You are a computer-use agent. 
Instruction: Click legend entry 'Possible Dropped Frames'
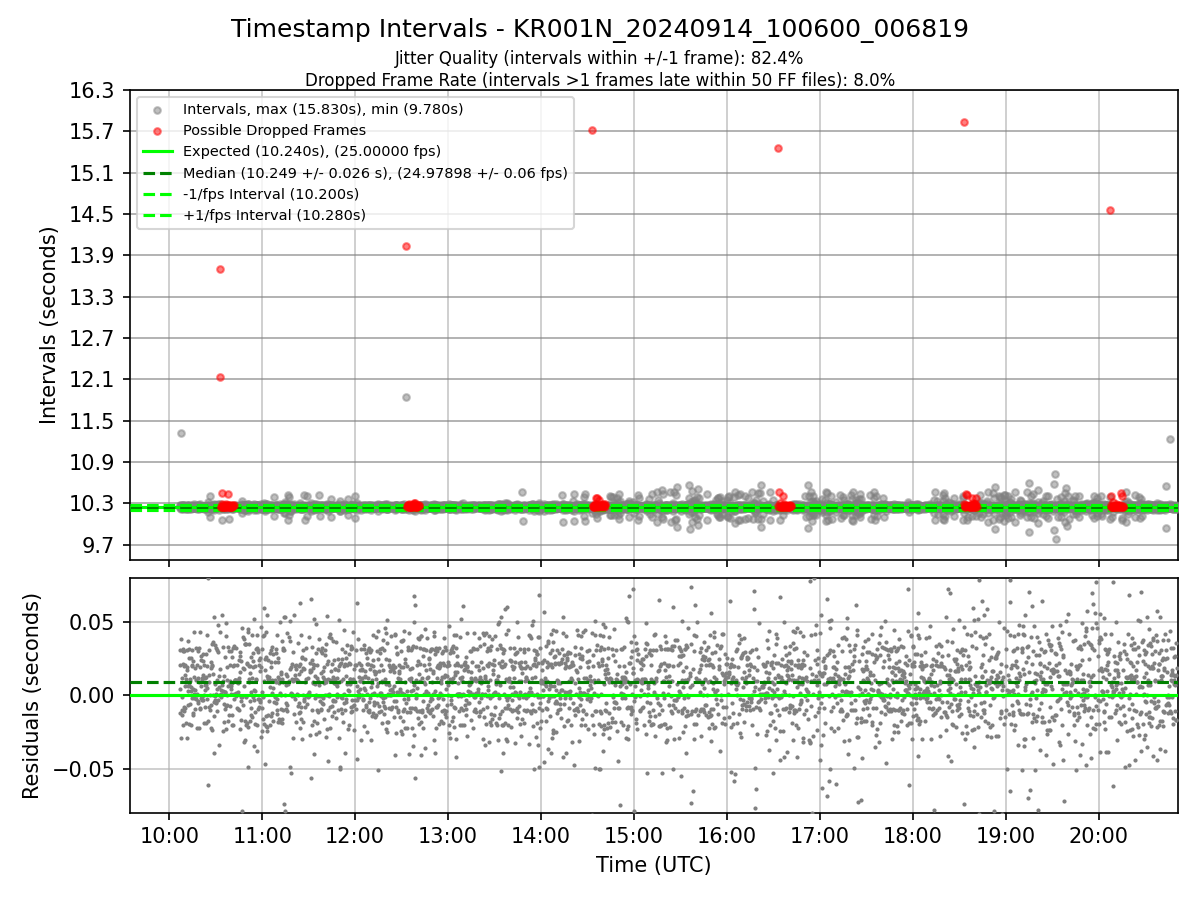click(x=274, y=130)
